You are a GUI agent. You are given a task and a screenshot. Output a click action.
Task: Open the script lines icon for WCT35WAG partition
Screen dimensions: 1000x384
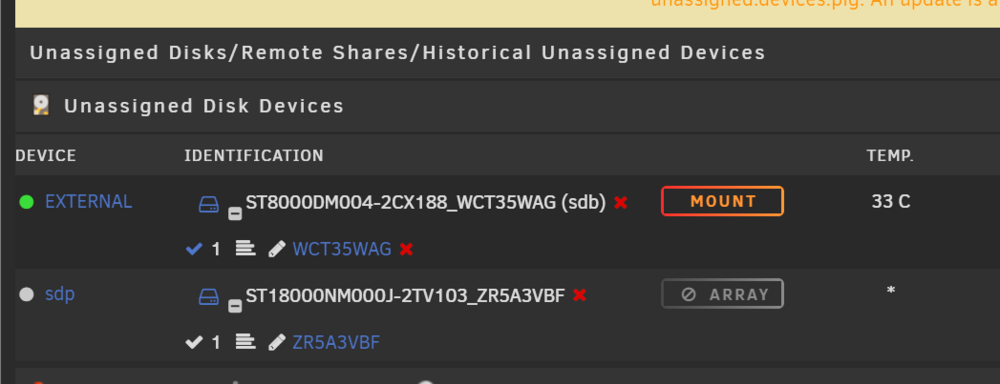(246, 249)
